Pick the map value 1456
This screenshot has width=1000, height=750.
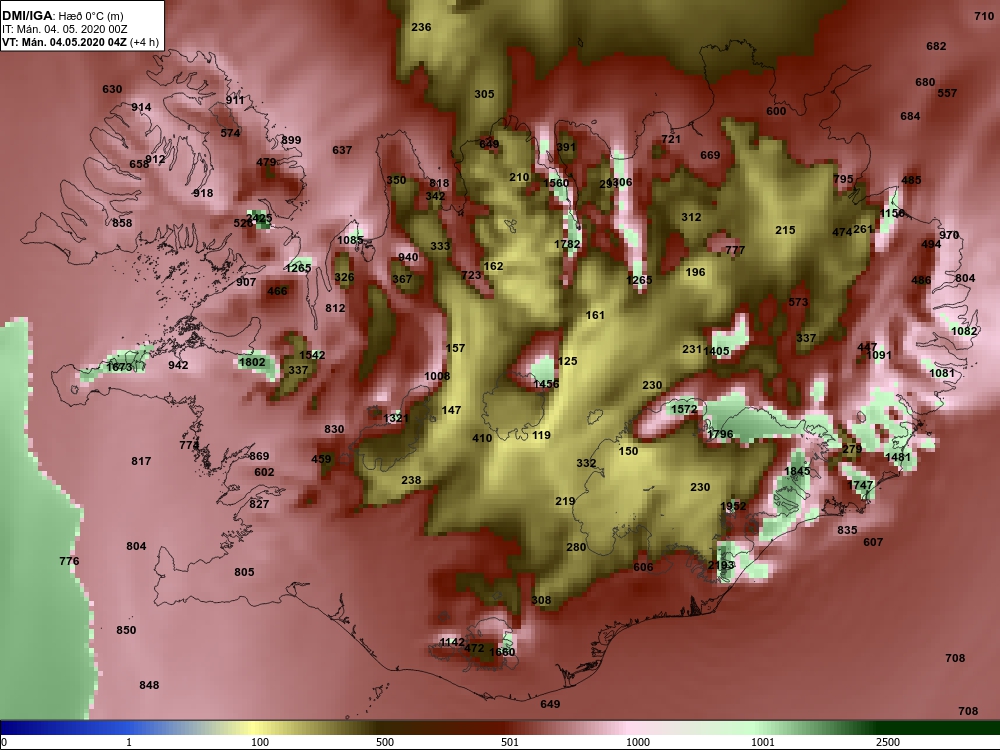(x=546, y=383)
